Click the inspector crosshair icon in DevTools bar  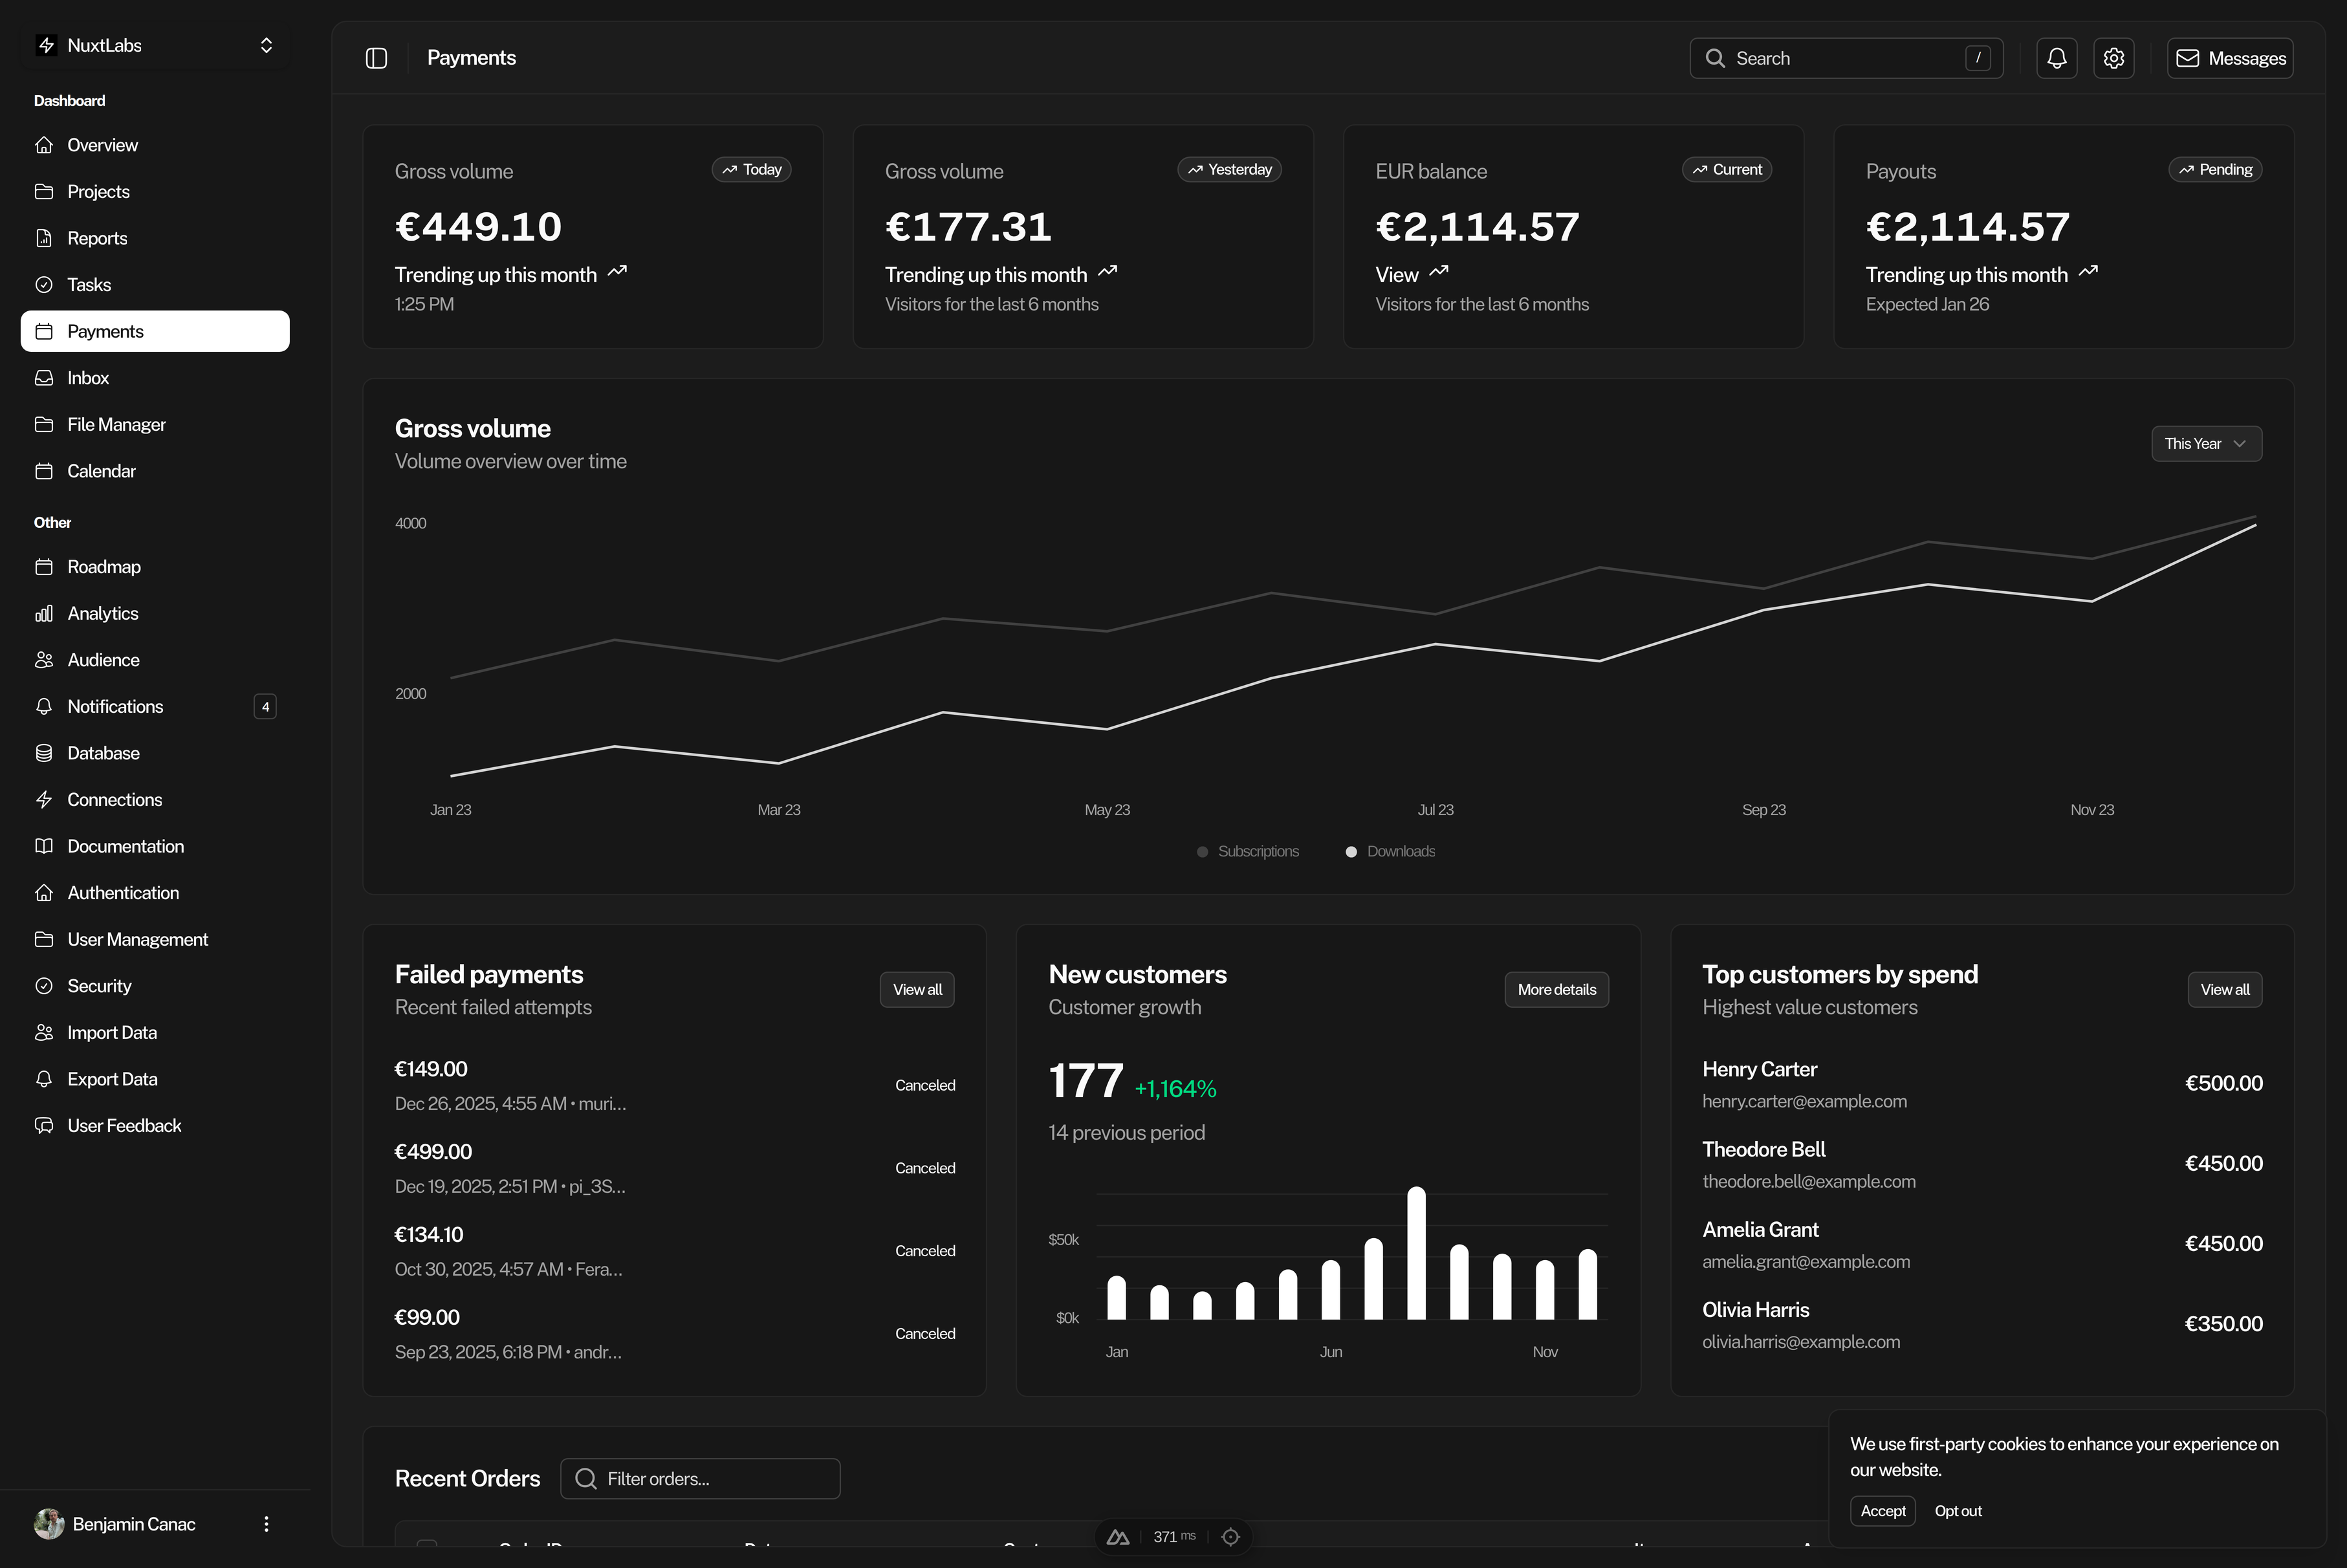[x=1230, y=1537]
